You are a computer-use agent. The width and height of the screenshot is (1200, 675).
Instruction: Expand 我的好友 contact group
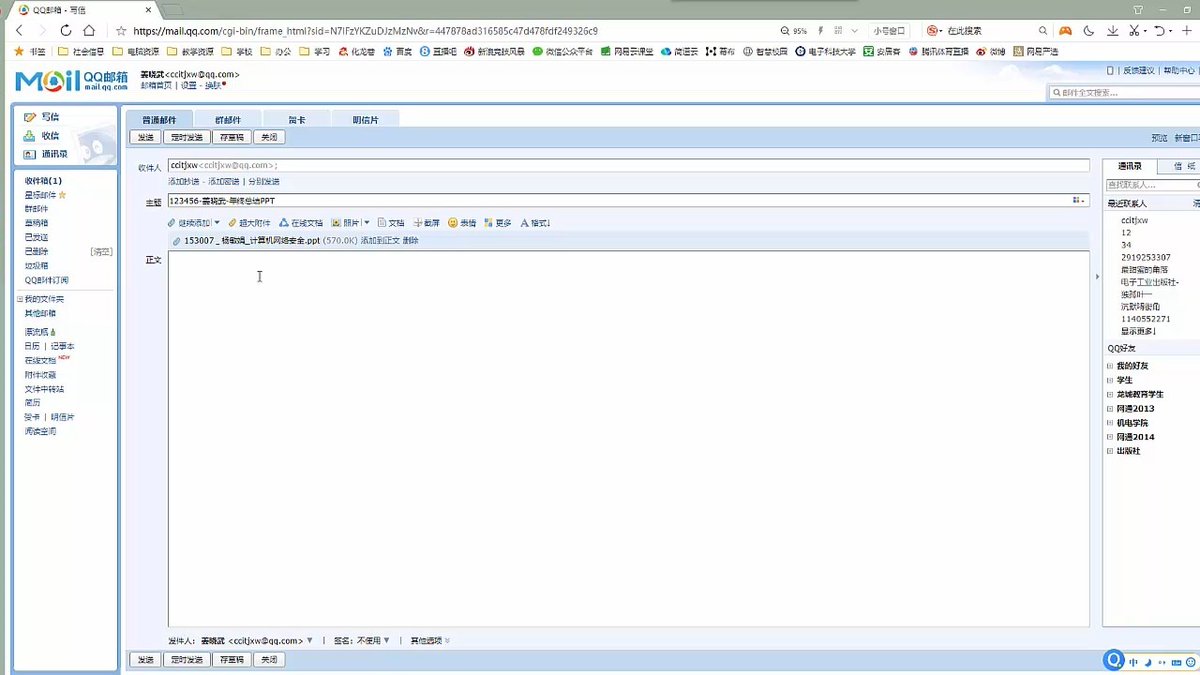click(1110, 366)
